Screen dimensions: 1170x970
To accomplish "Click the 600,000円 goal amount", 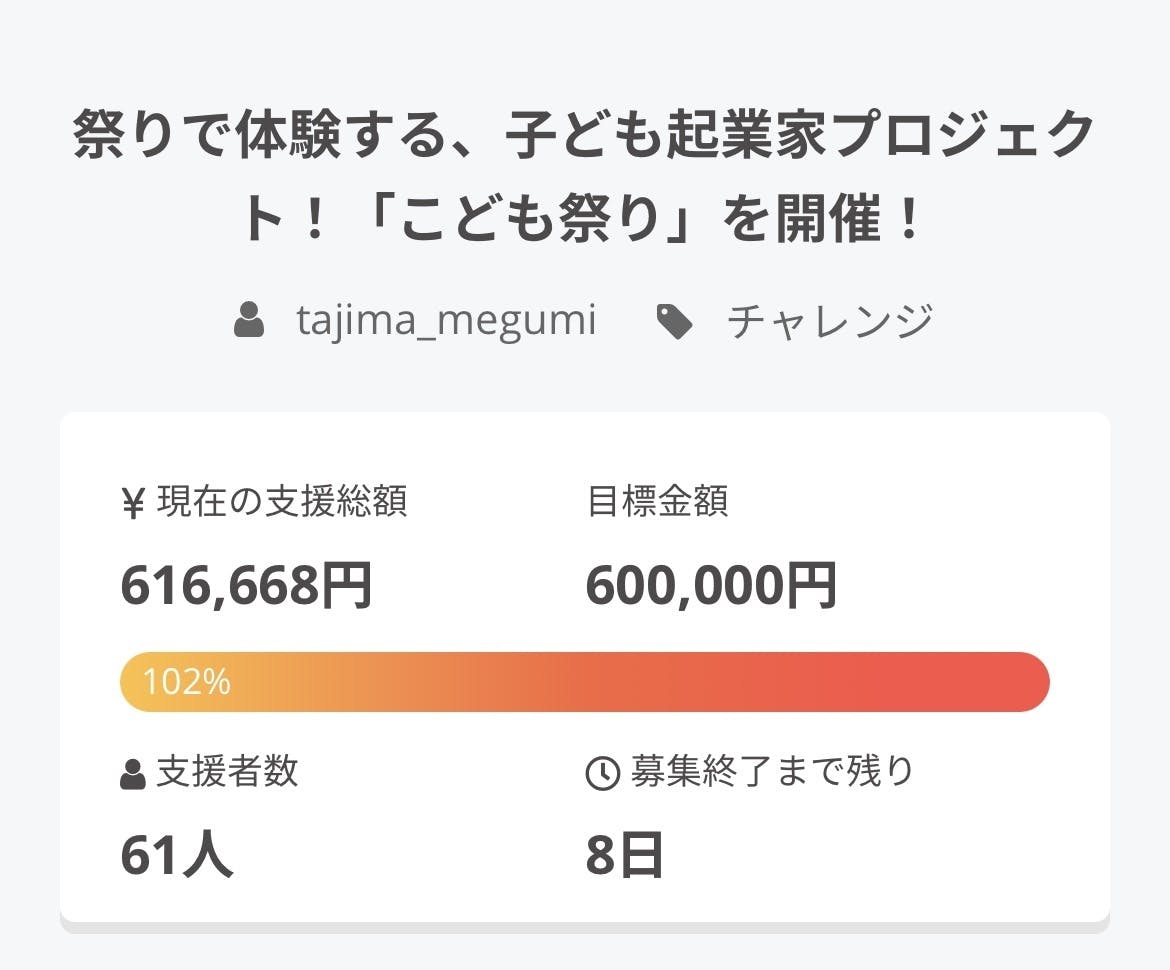I will coord(711,585).
